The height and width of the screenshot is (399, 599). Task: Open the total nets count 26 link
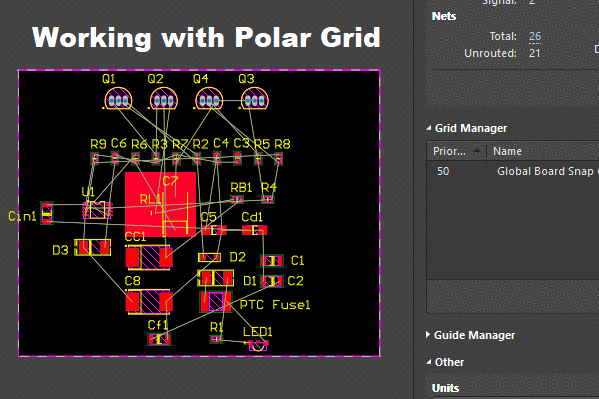click(535, 36)
